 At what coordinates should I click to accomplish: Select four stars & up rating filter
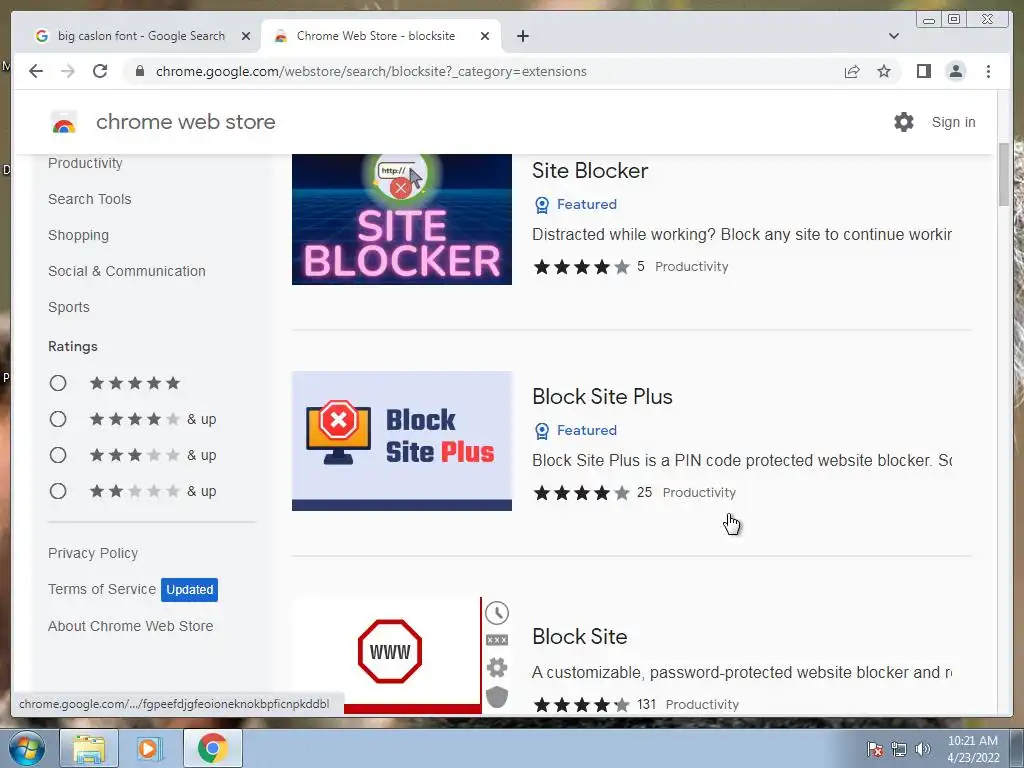(x=58, y=419)
